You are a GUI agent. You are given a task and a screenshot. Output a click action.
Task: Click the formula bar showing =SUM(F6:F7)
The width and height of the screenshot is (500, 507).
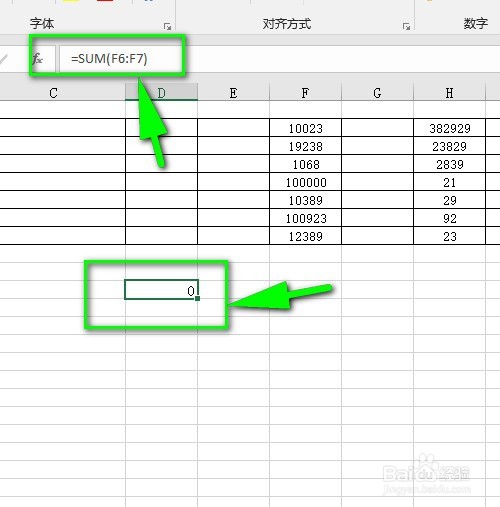[279, 59]
